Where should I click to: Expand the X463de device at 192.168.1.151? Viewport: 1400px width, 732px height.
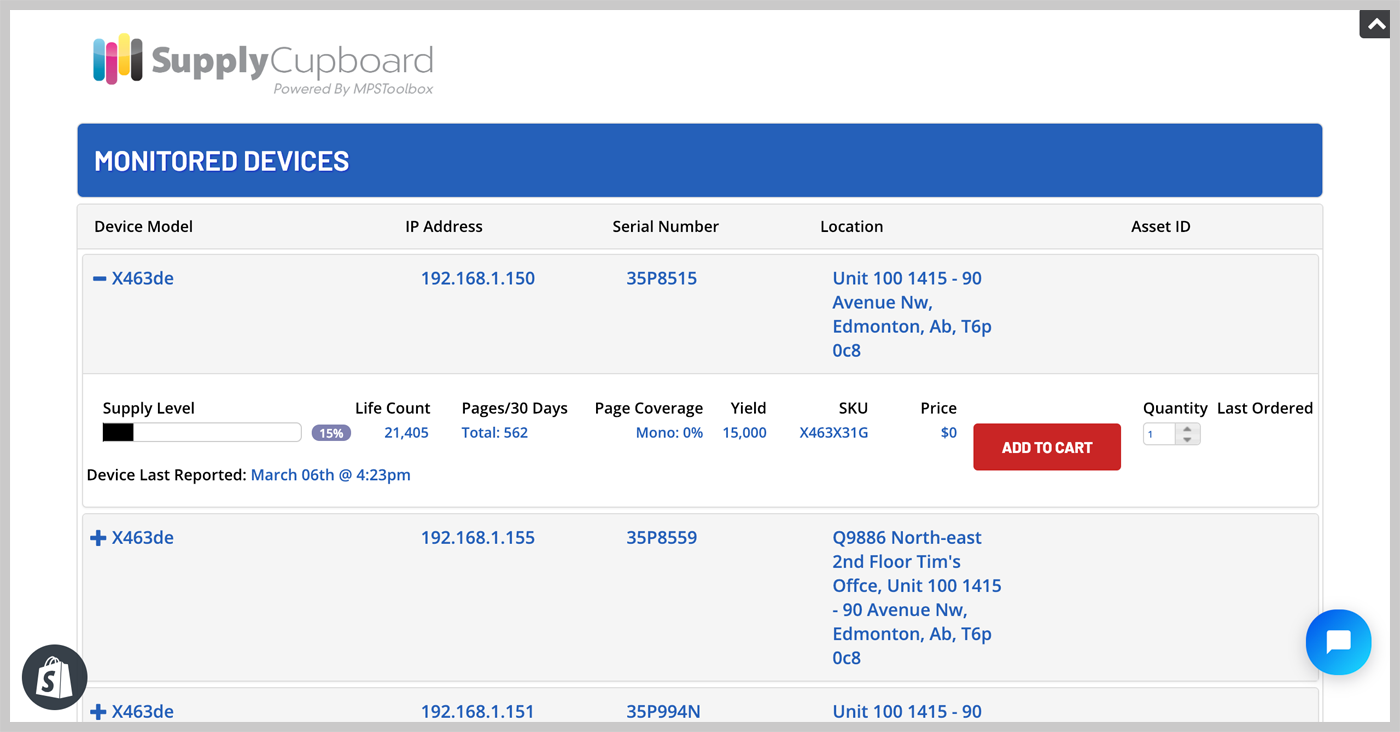click(x=98, y=712)
